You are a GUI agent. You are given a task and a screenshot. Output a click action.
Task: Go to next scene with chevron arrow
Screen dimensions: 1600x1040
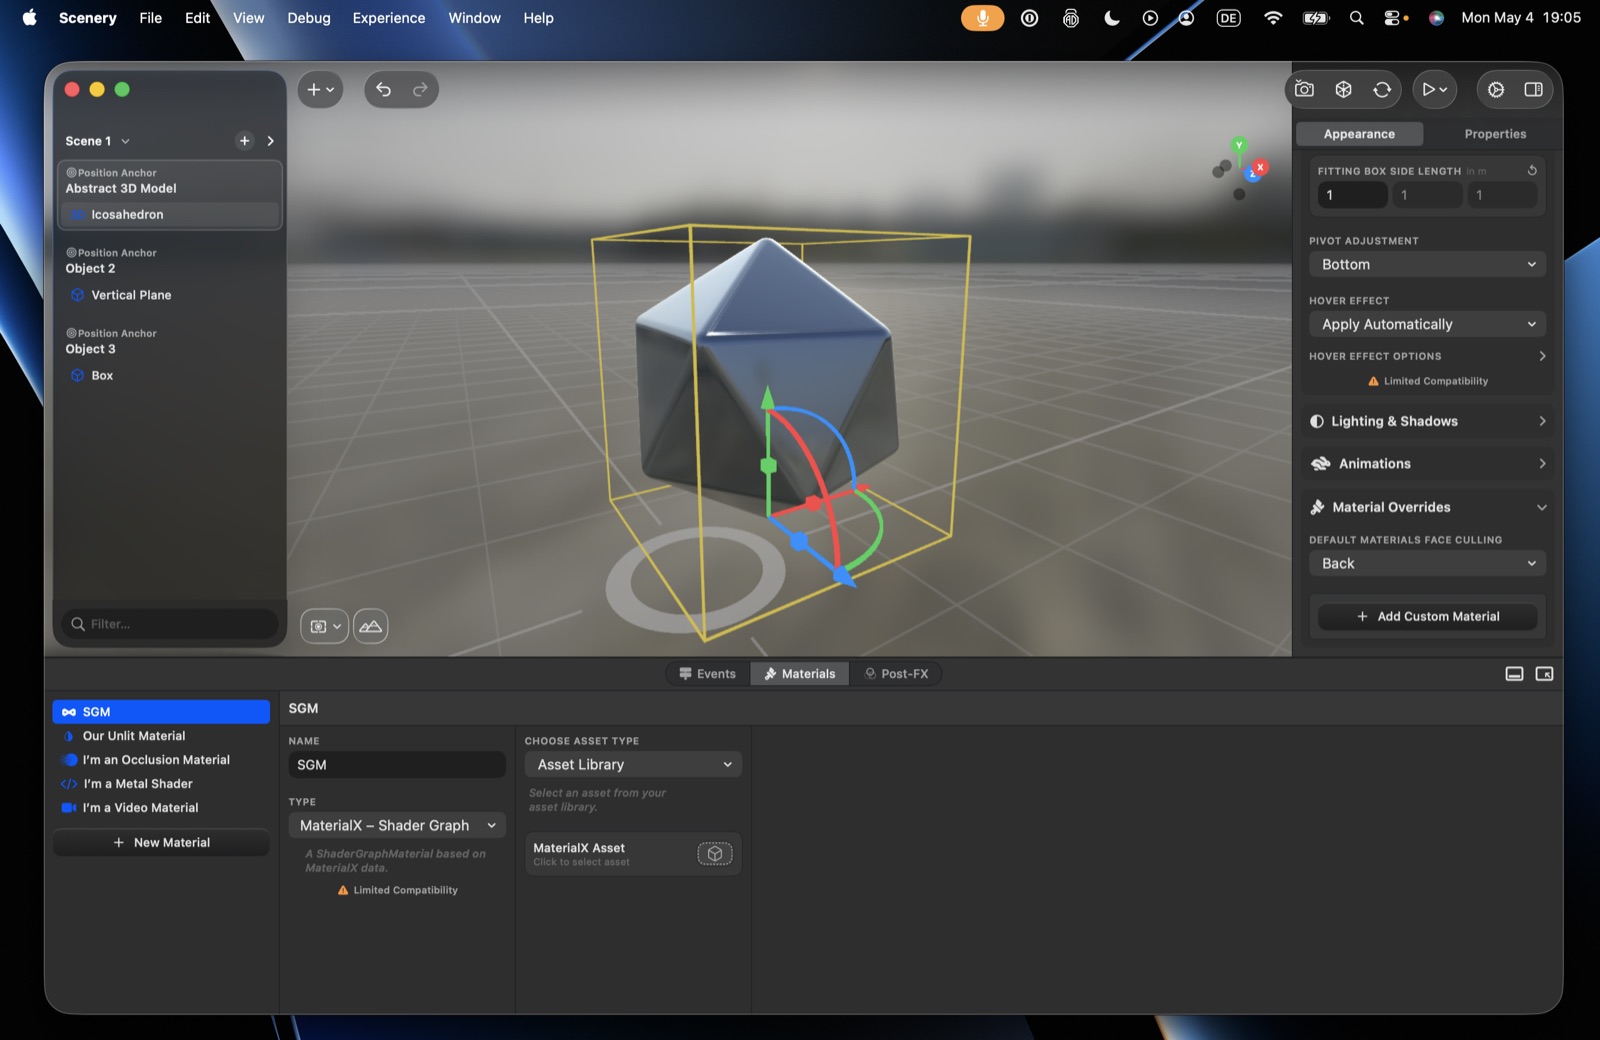click(x=270, y=141)
